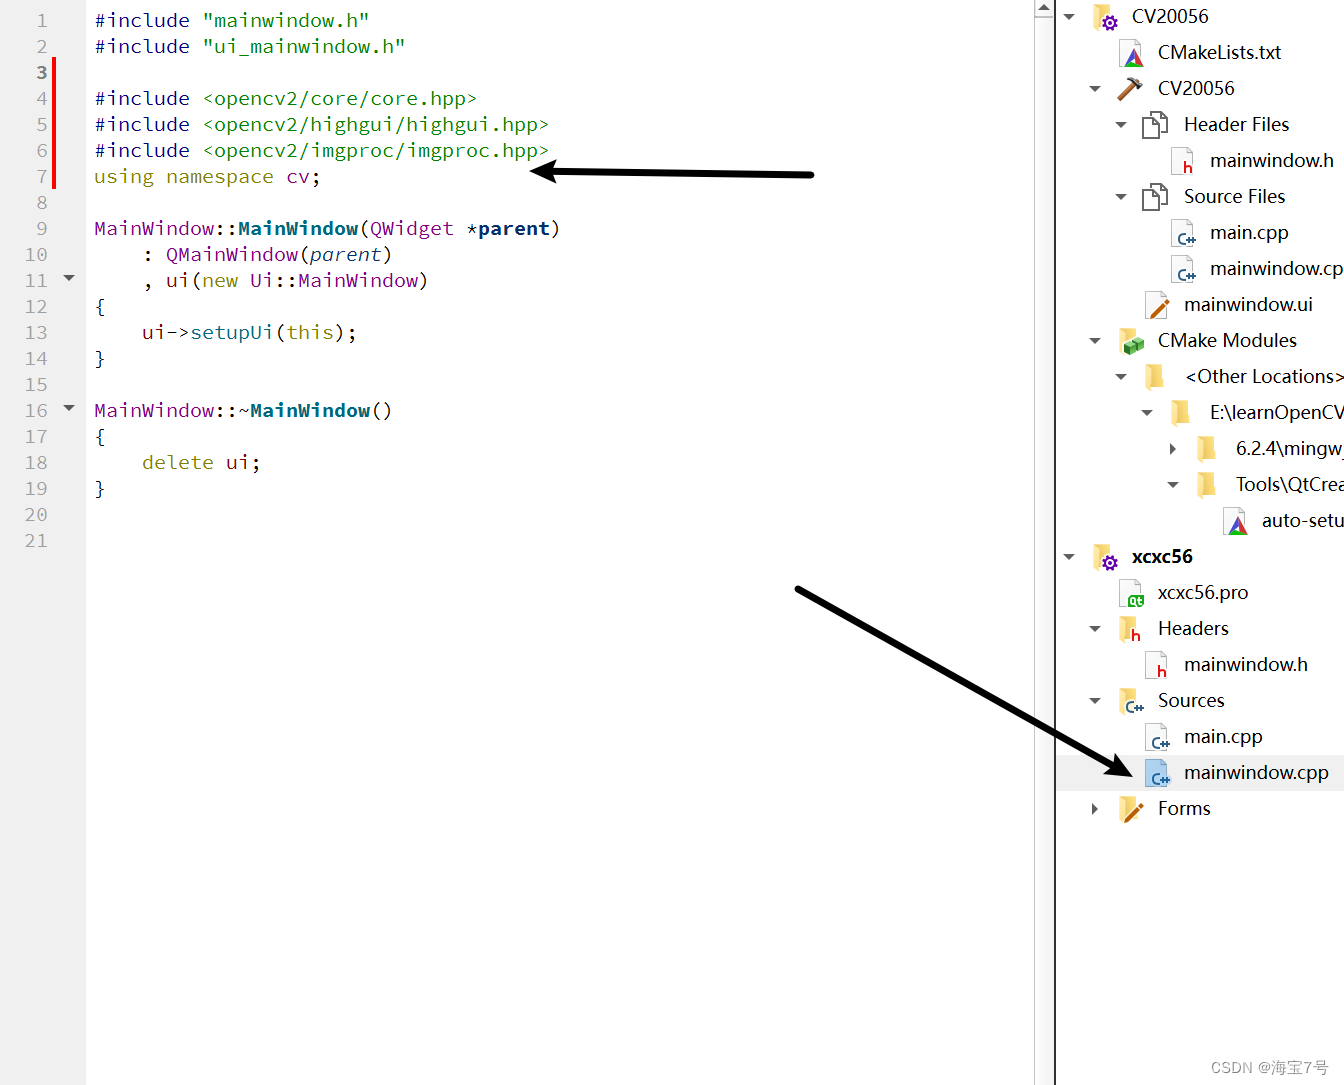This screenshot has height=1085, width=1344.
Task: Select mainwindow.cpp under Sources
Action: pos(1256,773)
